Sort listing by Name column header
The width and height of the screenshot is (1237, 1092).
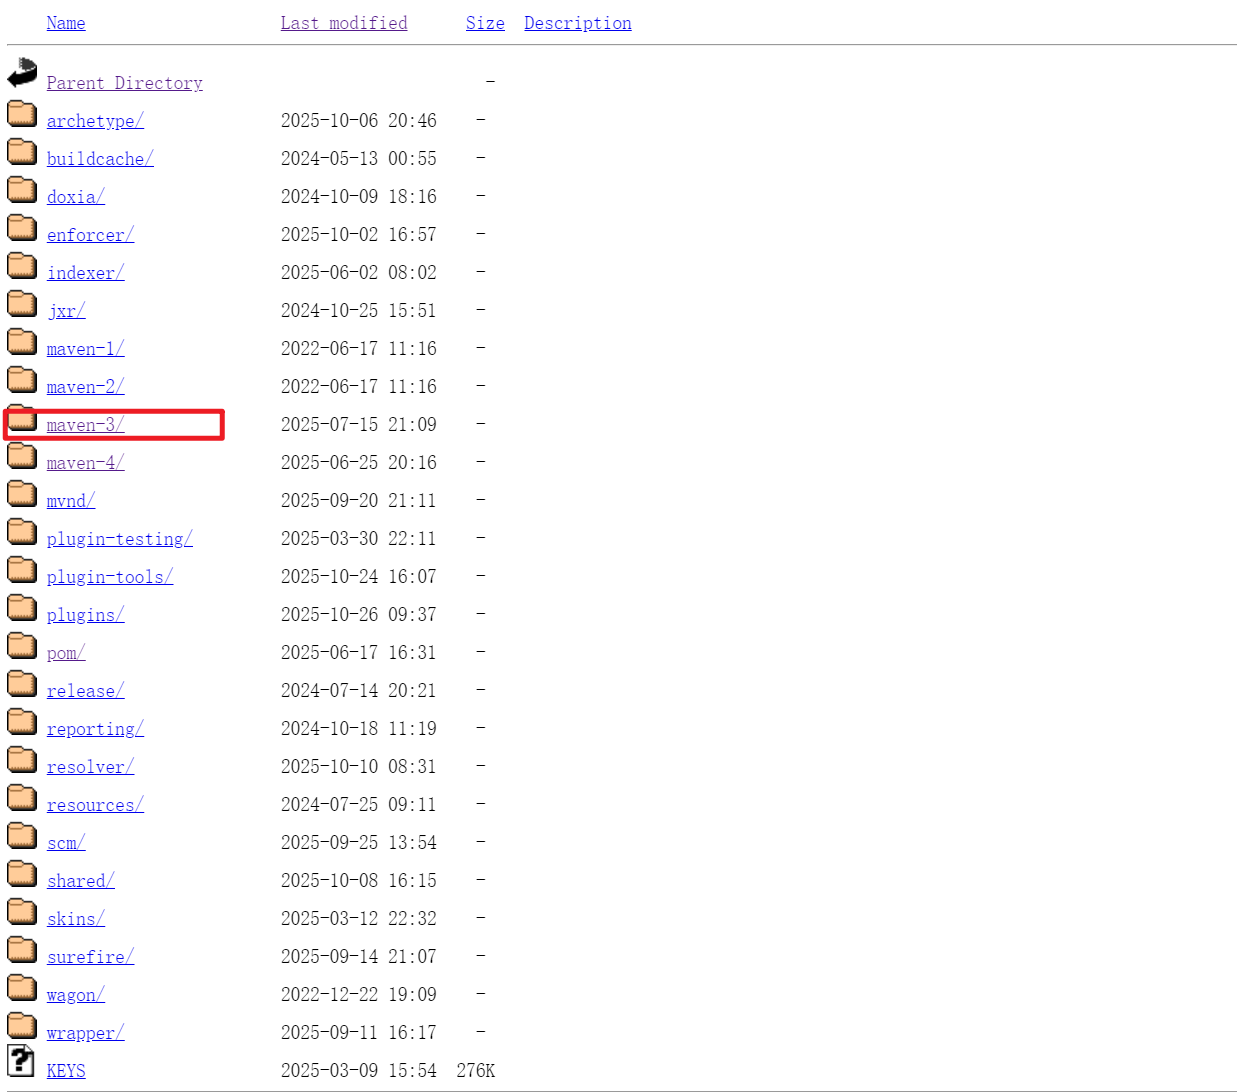click(x=66, y=23)
